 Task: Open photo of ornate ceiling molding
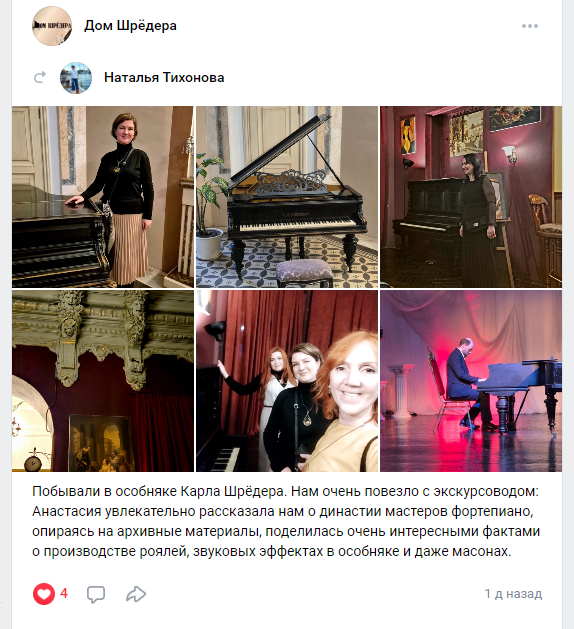tap(103, 381)
